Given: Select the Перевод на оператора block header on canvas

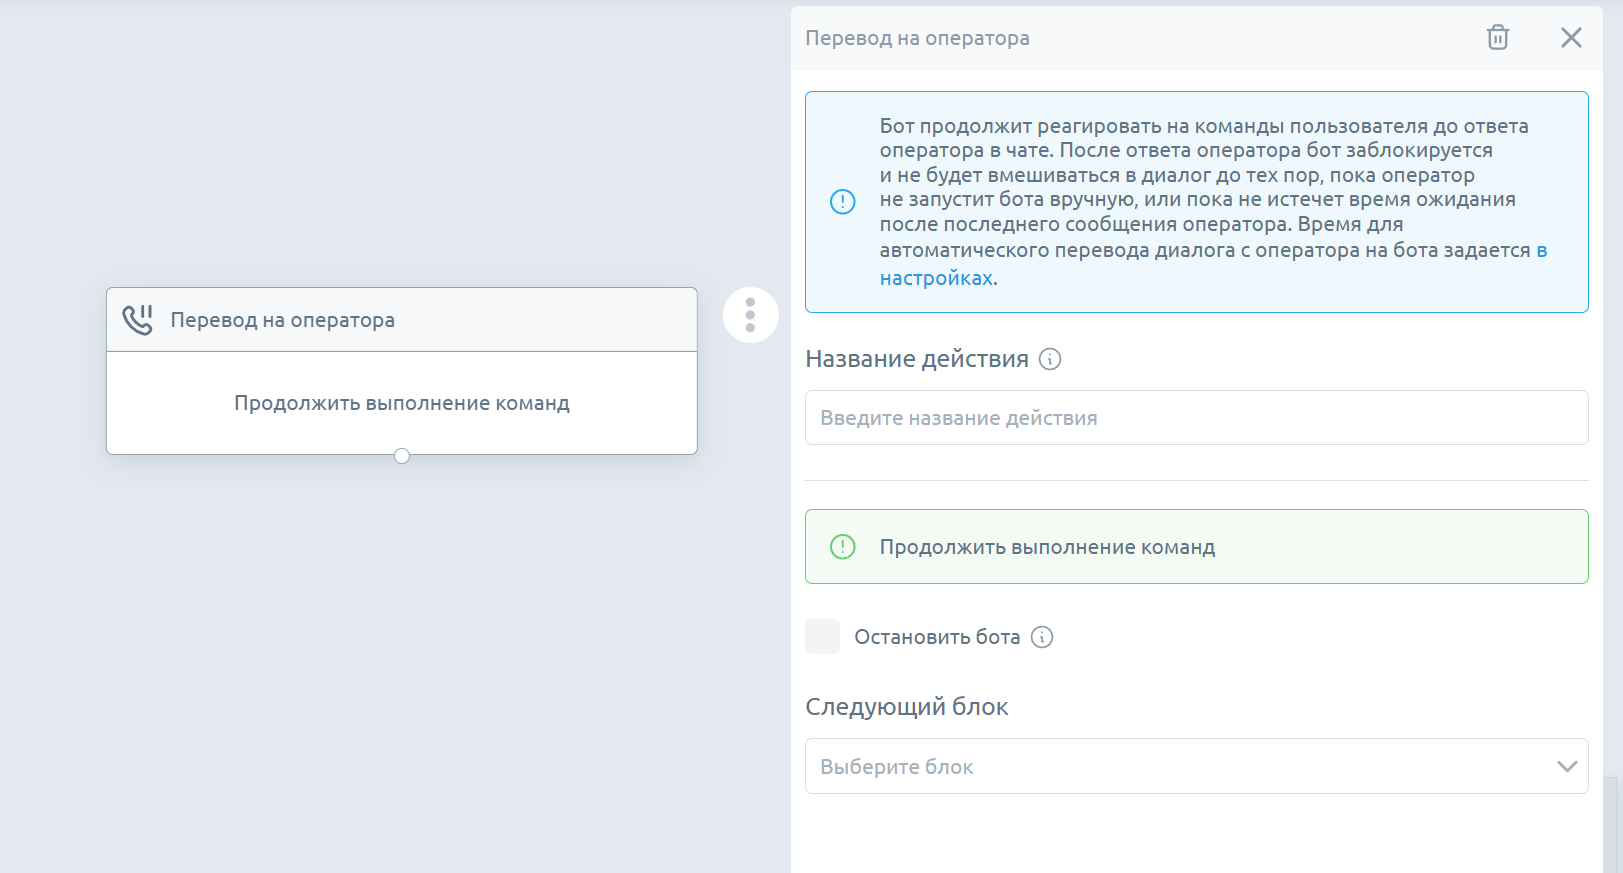Looking at the screenshot, I should 401,320.
